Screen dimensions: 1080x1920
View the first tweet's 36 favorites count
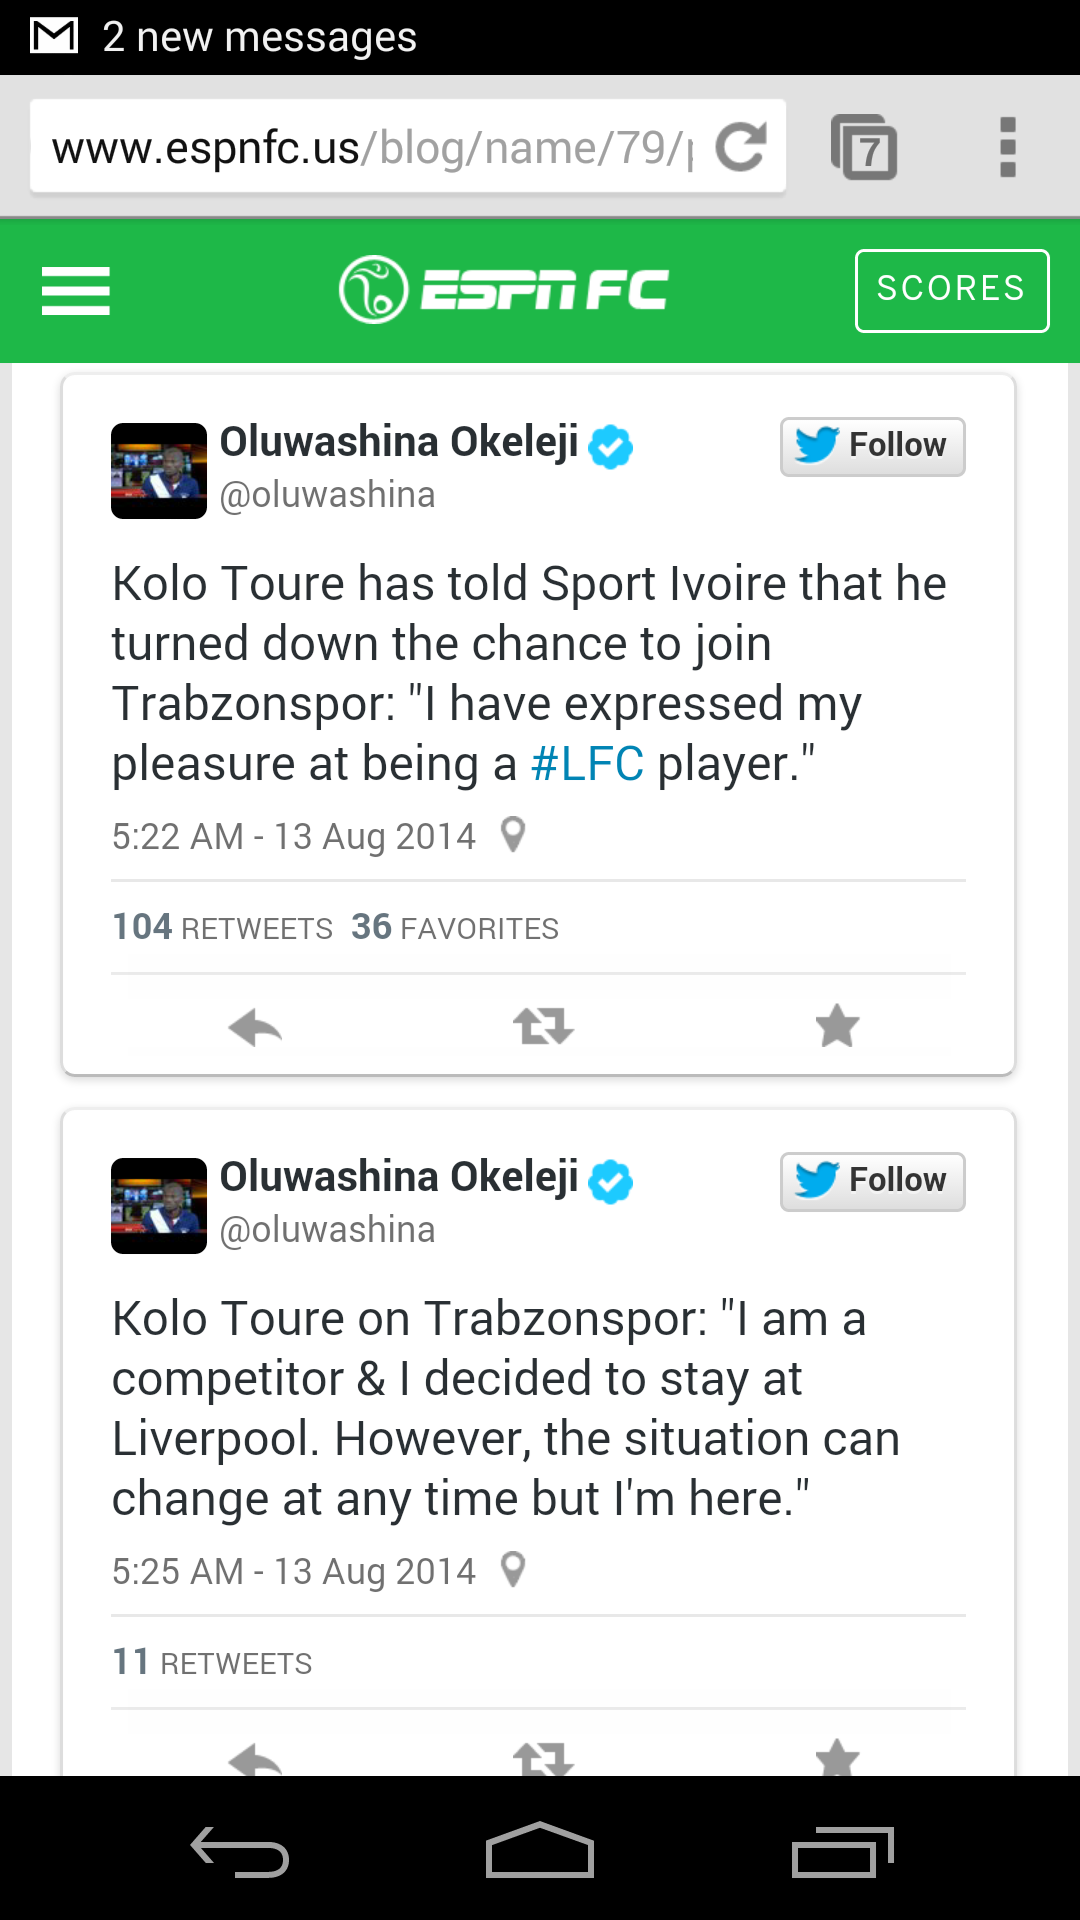pos(455,927)
